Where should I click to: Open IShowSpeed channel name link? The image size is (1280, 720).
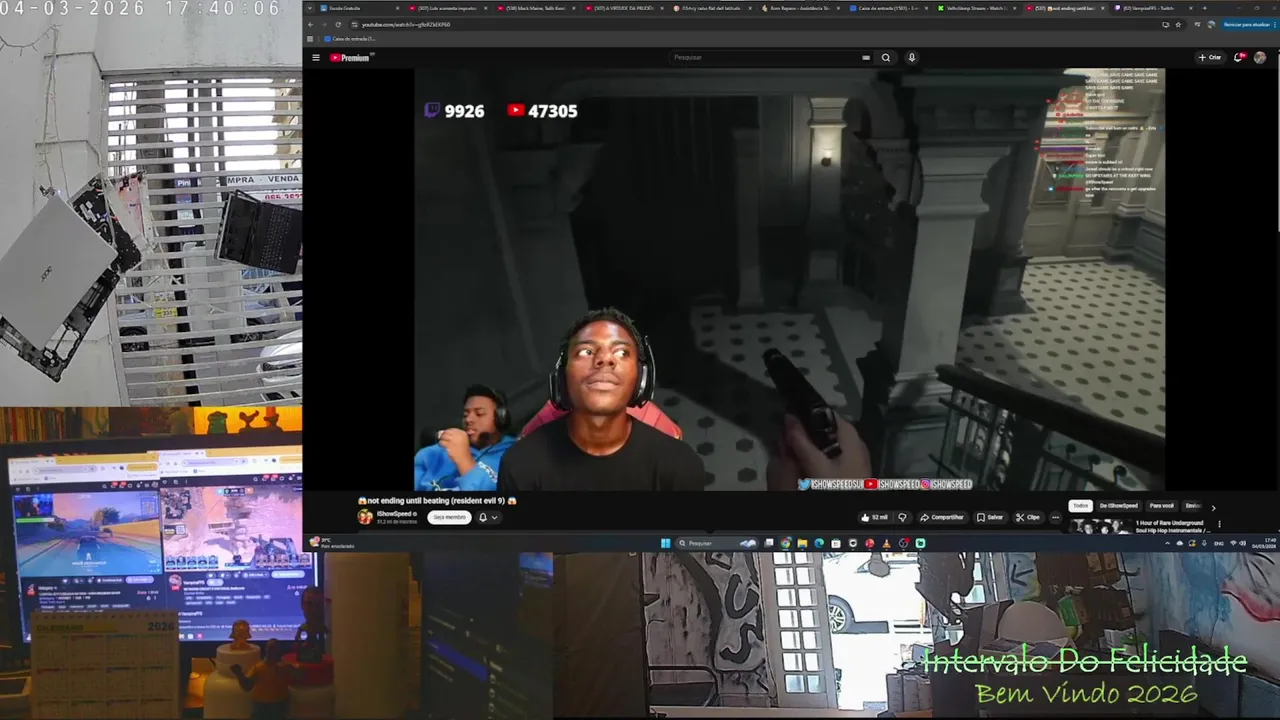tap(396, 513)
